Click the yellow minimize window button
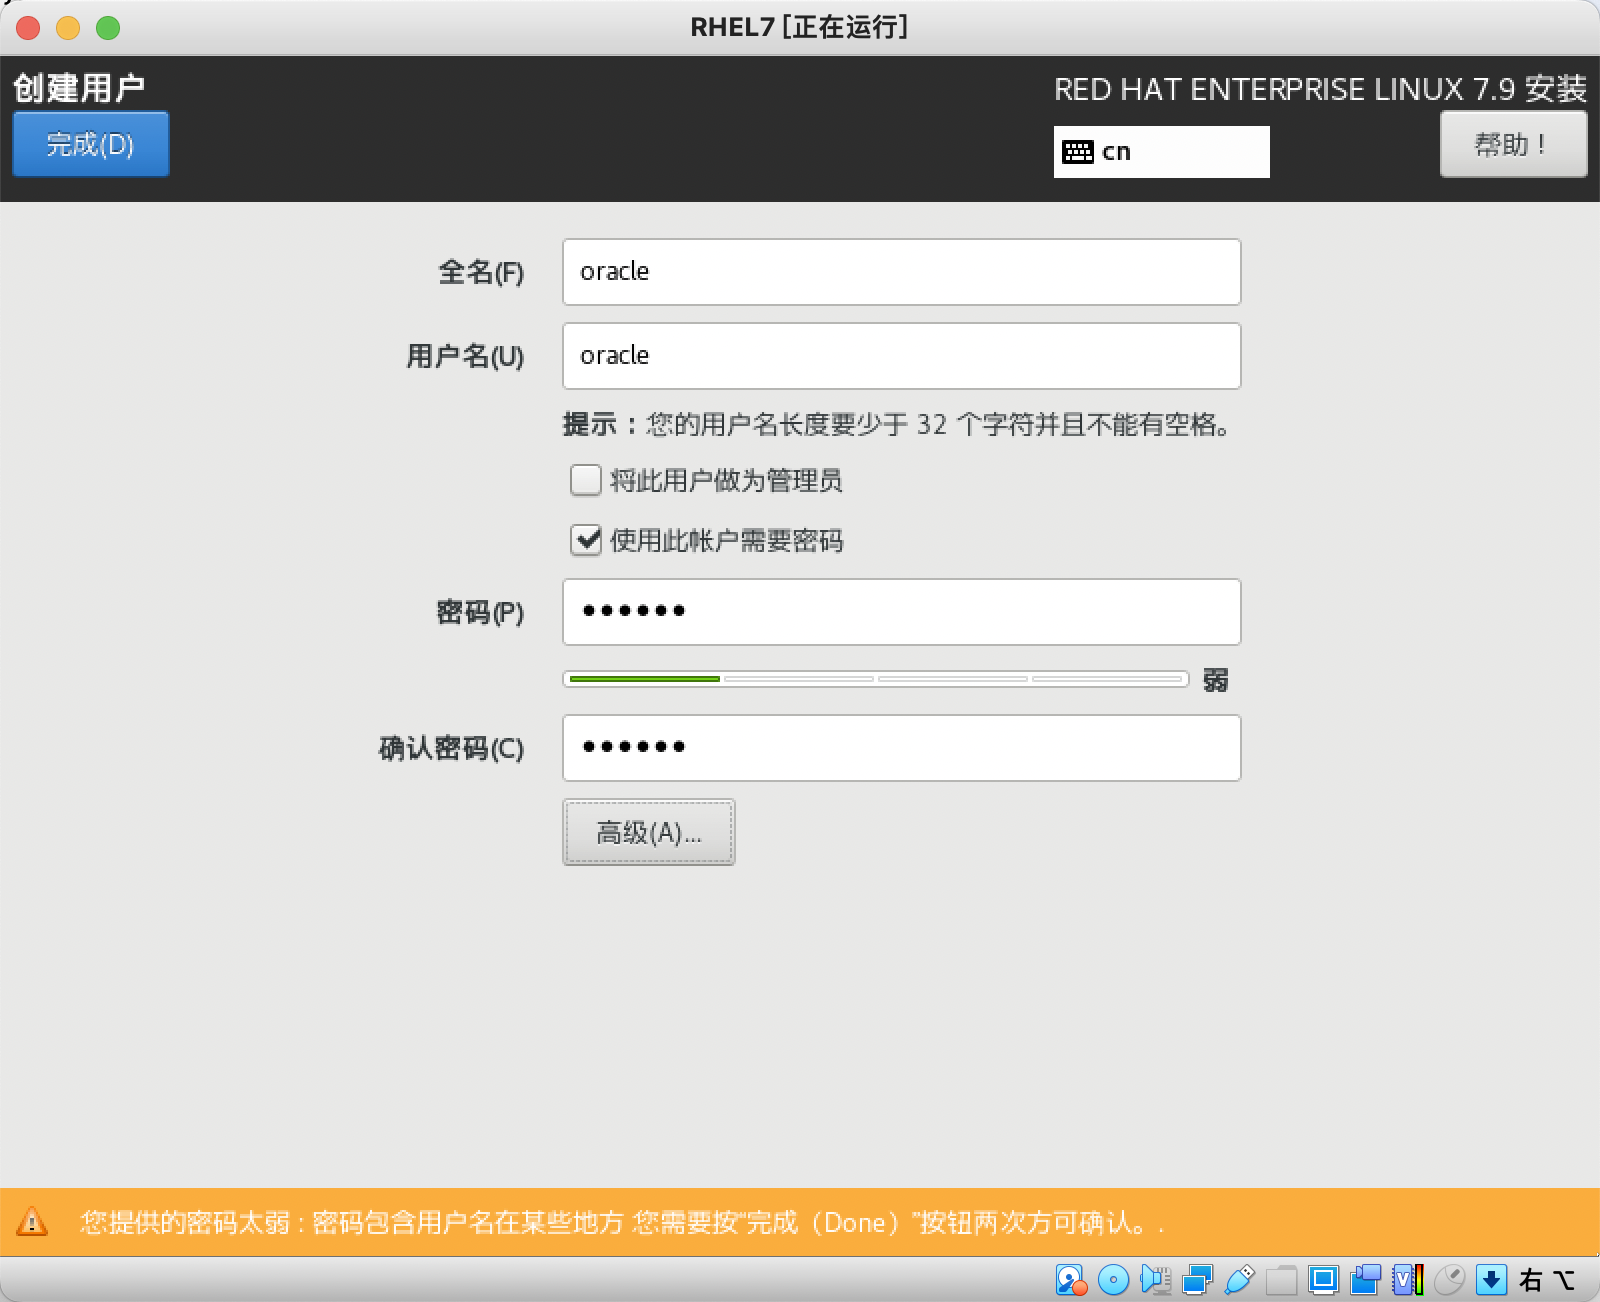1600x1302 pixels. click(x=68, y=28)
